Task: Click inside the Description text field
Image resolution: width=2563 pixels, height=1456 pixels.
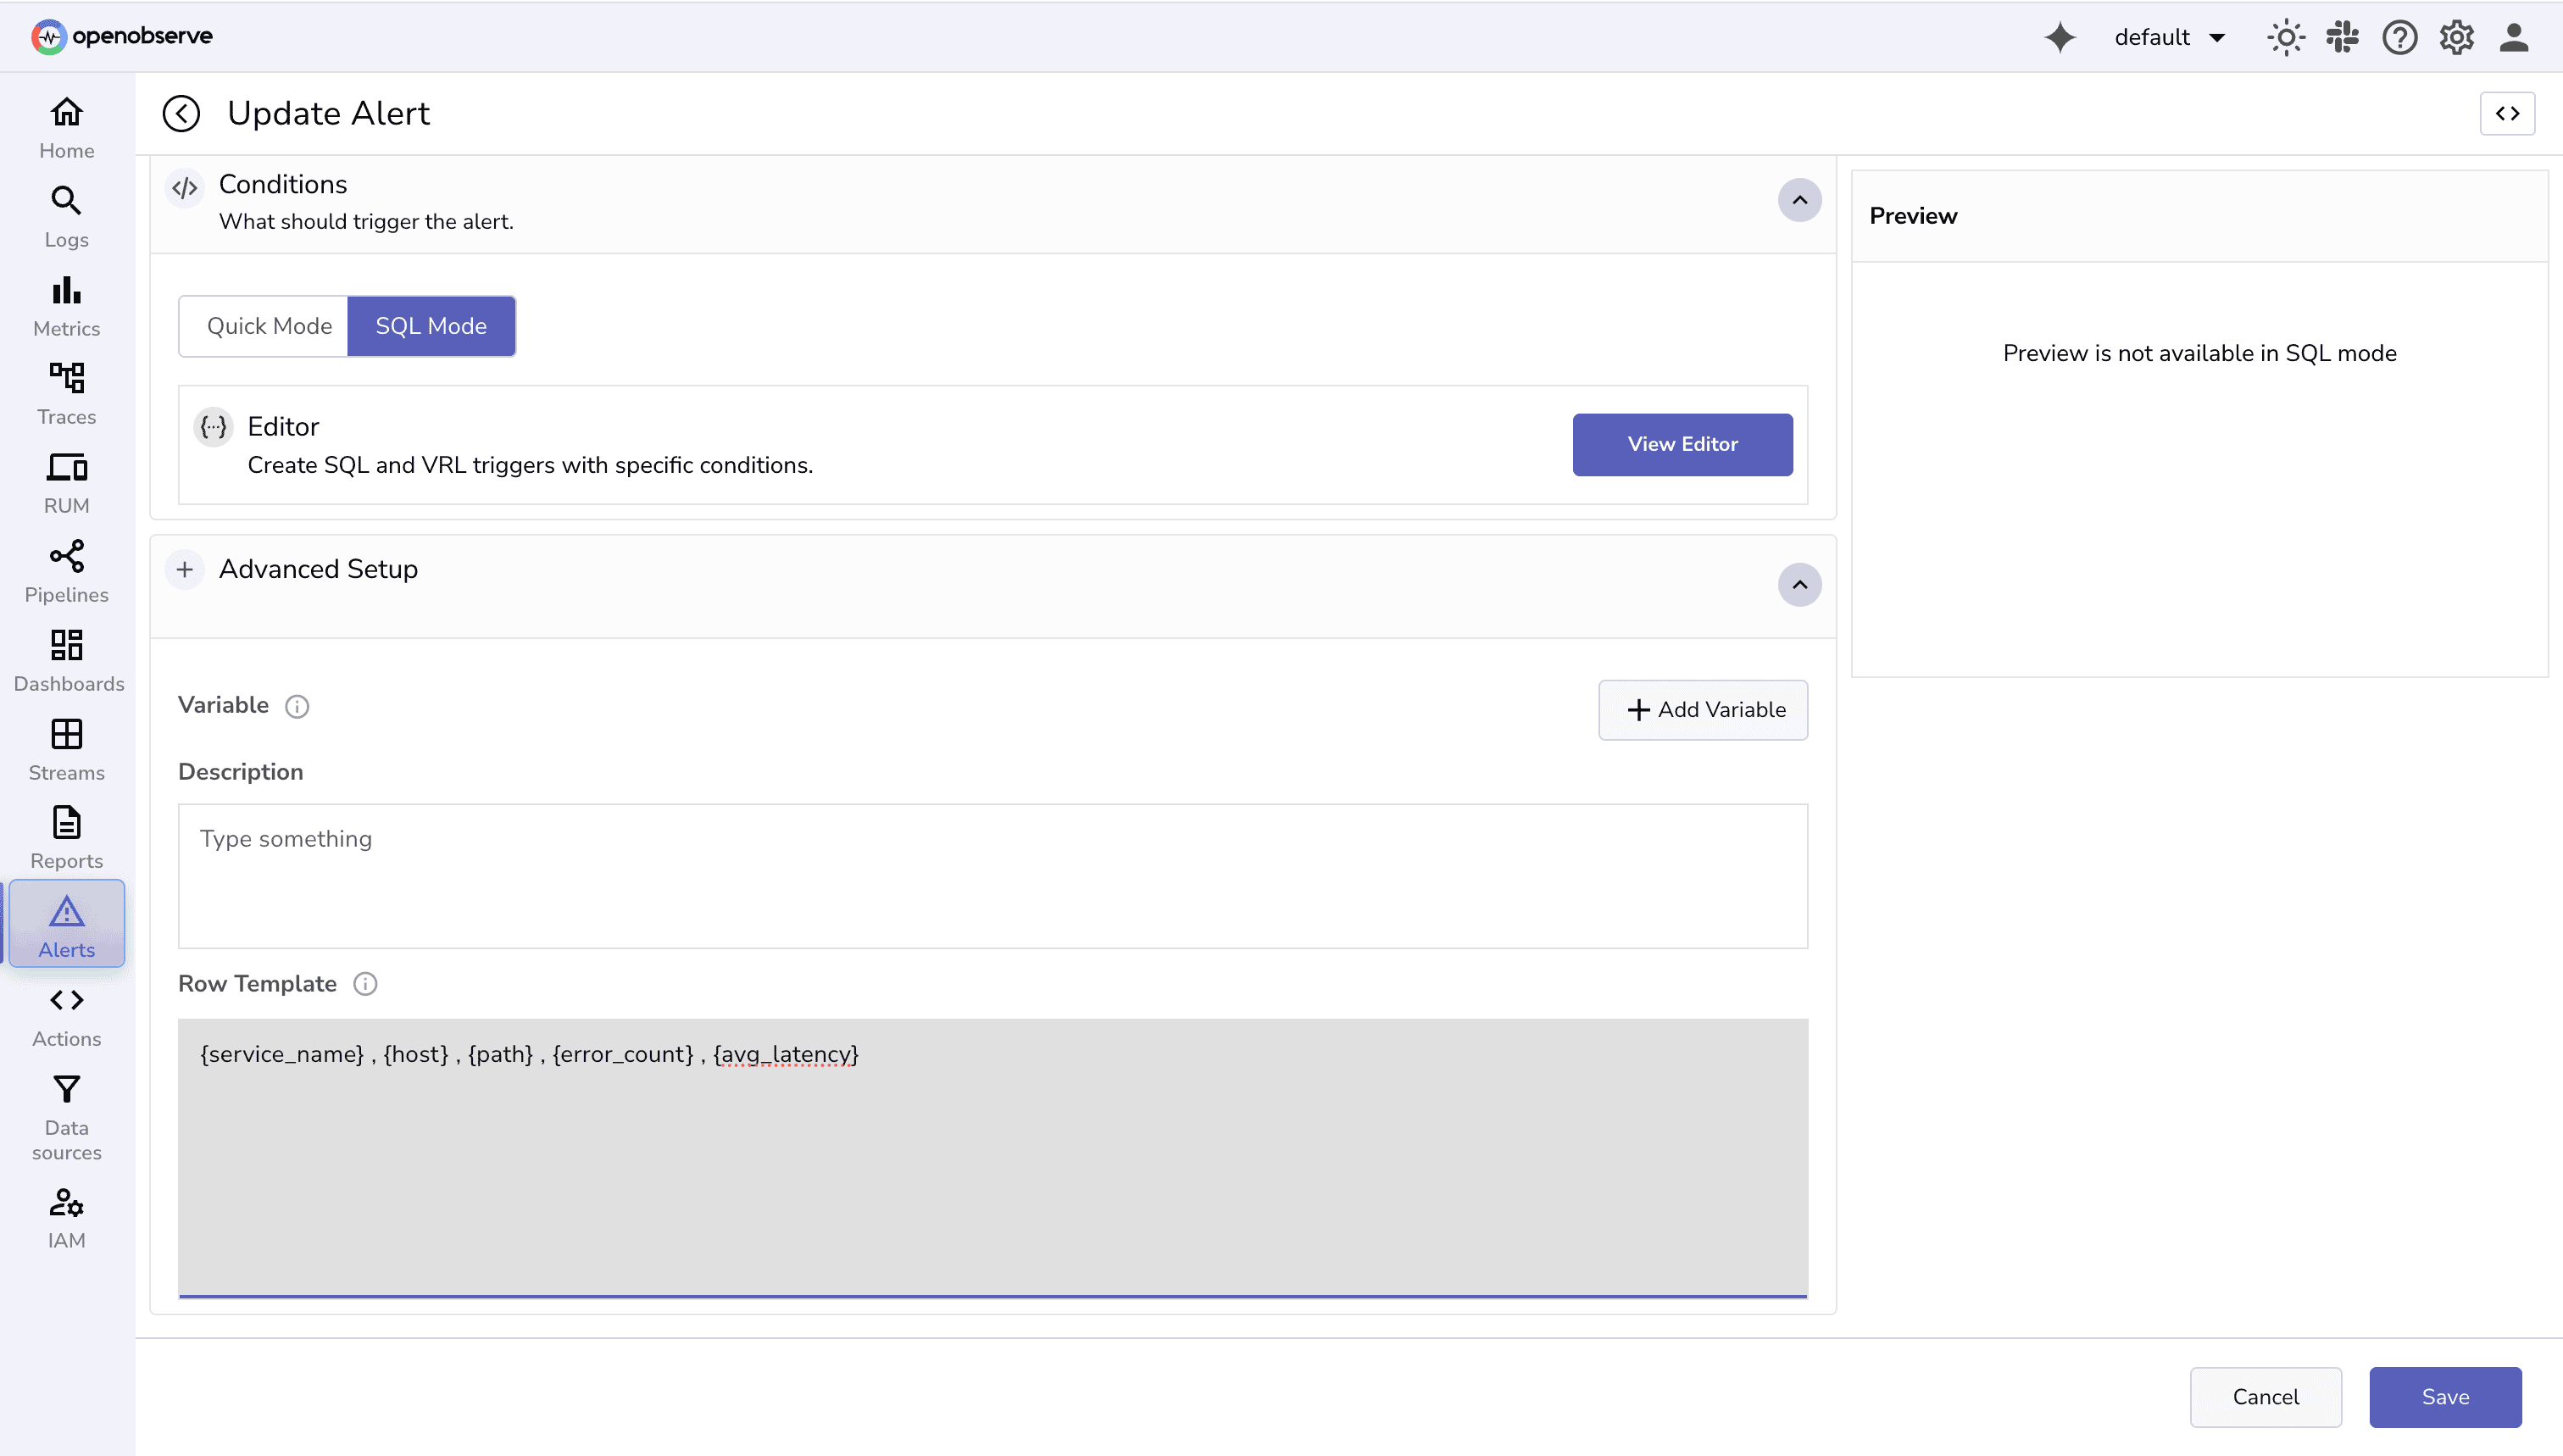Action: 992,876
